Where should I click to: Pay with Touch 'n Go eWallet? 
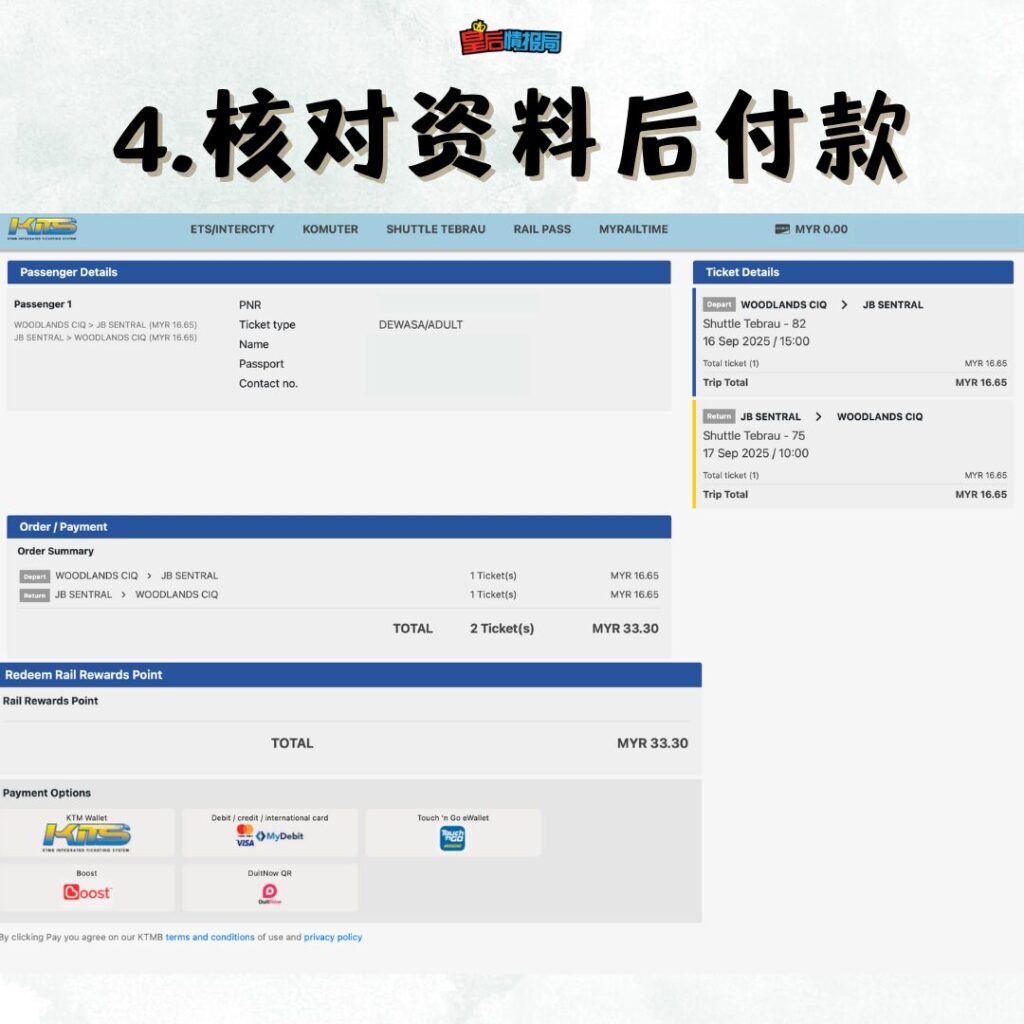453,833
